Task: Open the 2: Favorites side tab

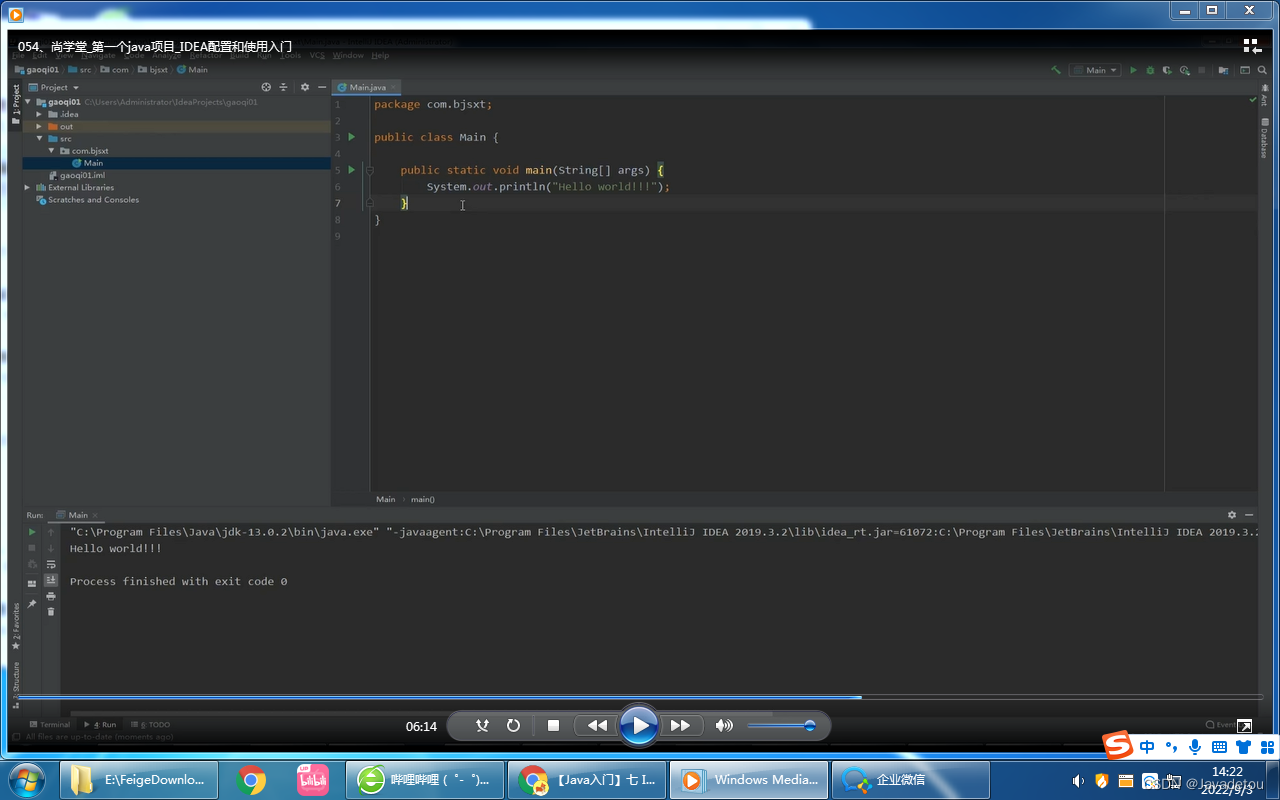Action: click(15, 625)
